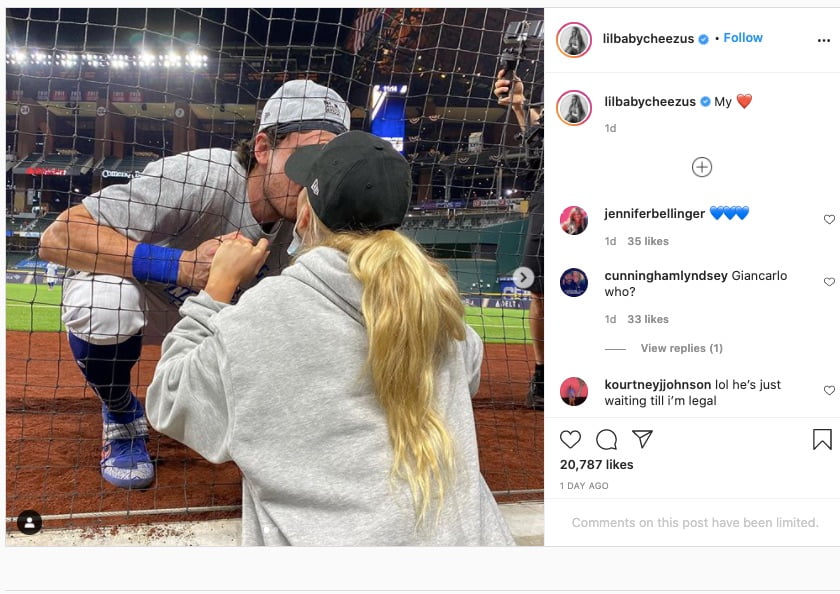Like kourtneyjjohnson's comment heart
This screenshot has width=840, height=594.
coord(827,390)
